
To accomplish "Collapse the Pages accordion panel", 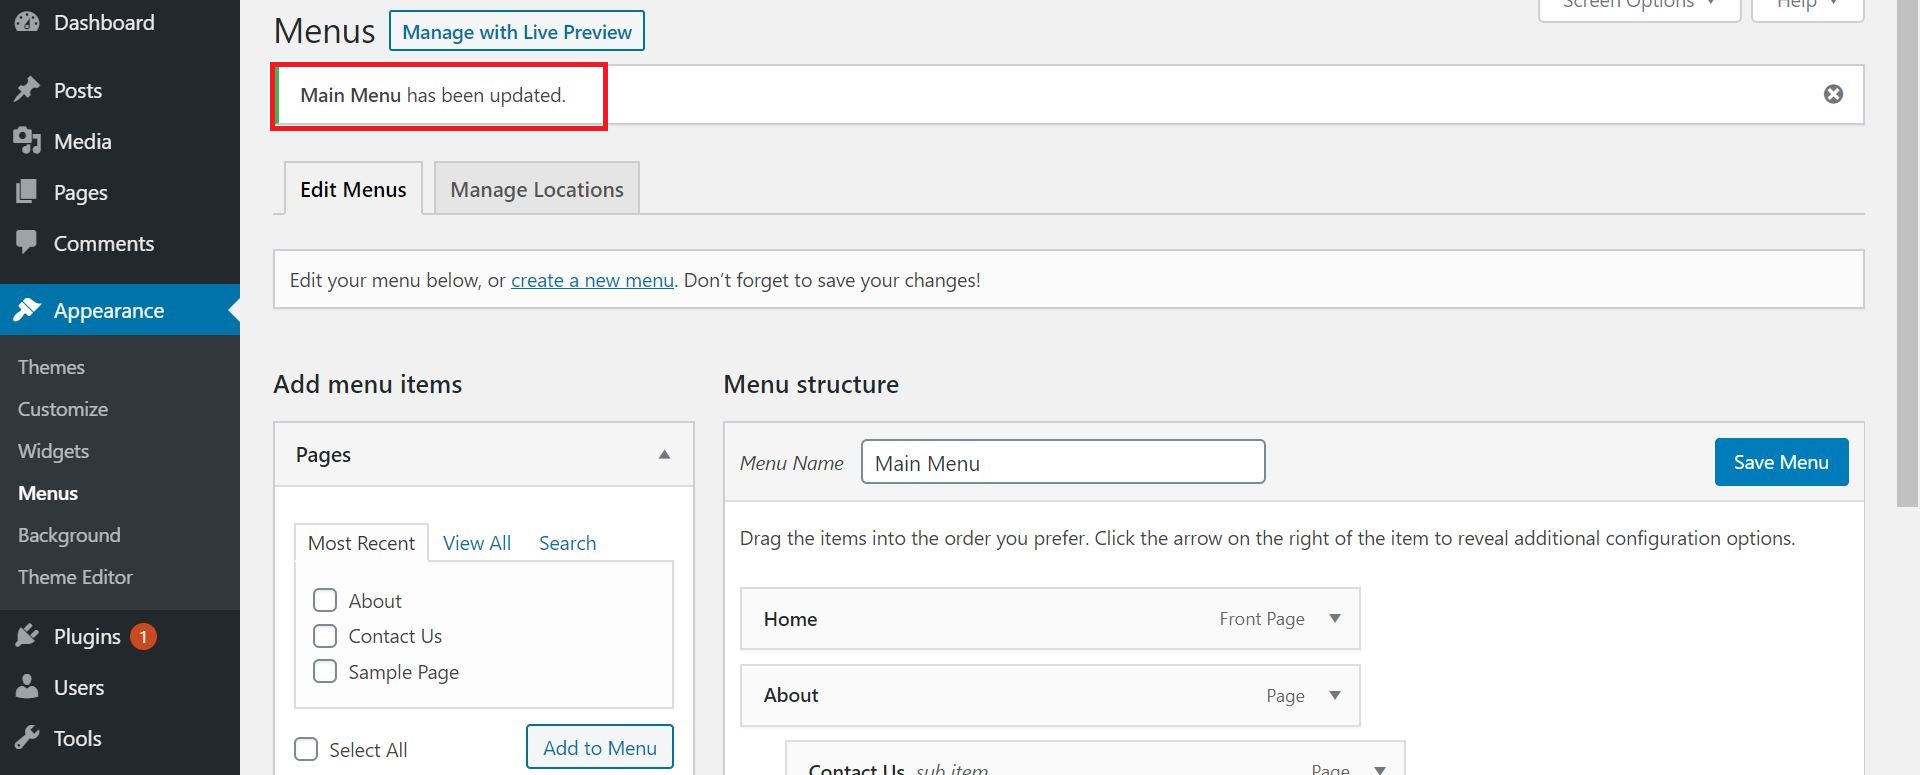I will [x=664, y=454].
